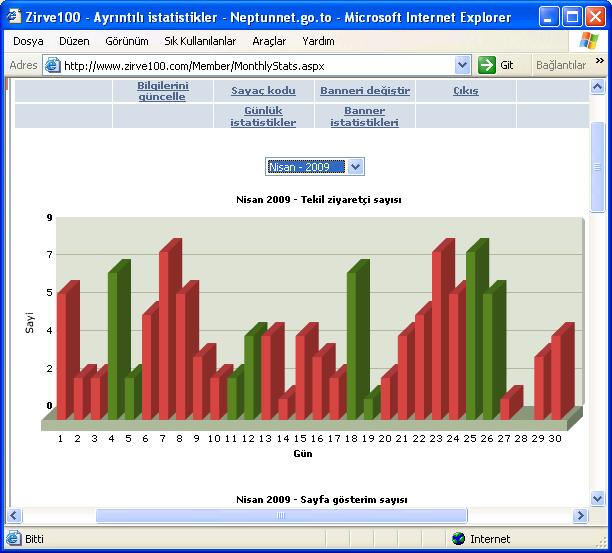Open the Sık Kullanılanlar menu
The width and height of the screenshot is (612, 553).
point(200,41)
